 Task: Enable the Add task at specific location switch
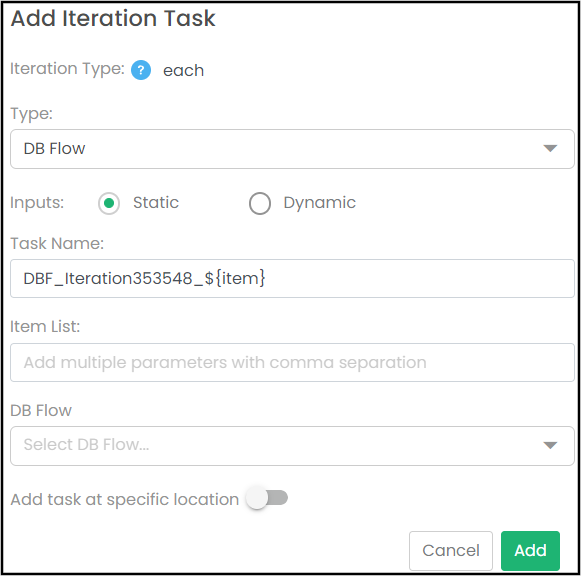click(267, 498)
